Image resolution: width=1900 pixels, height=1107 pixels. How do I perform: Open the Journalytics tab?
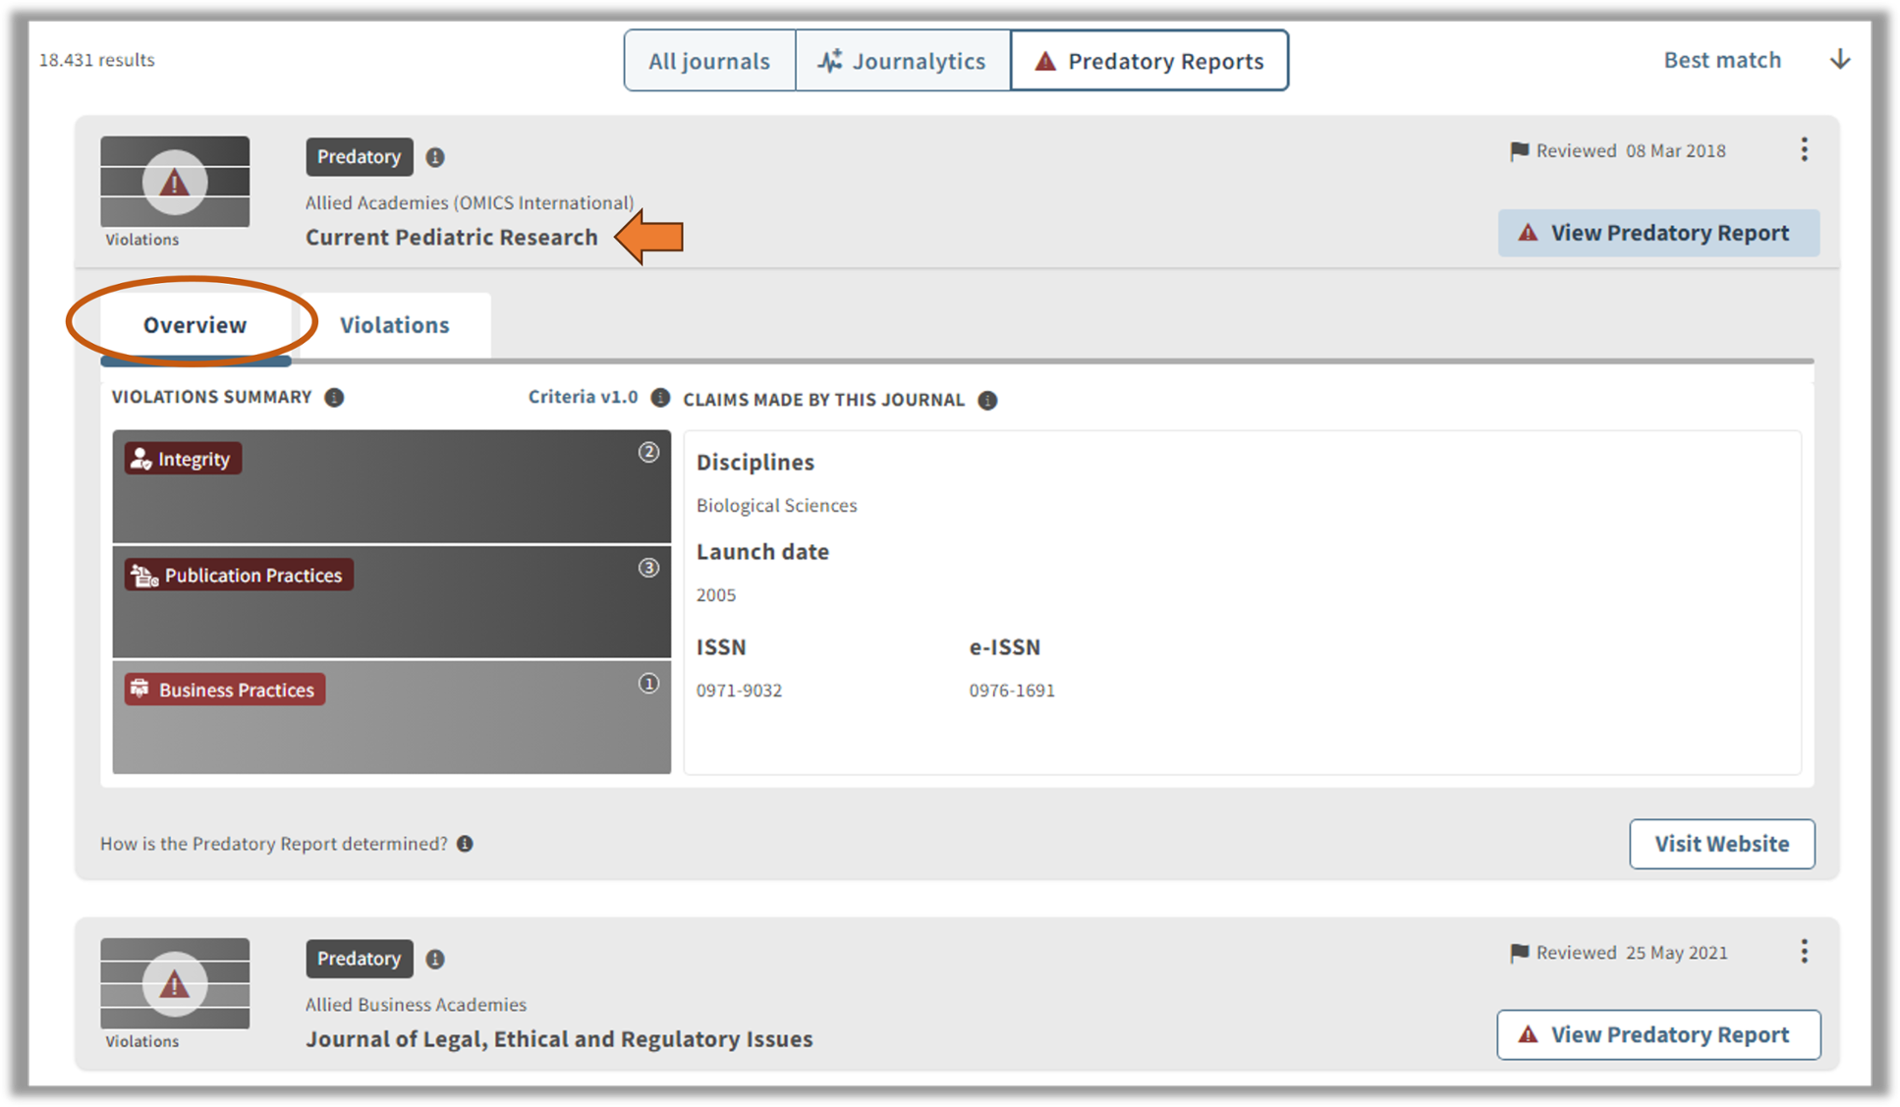(x=903, y=61)
